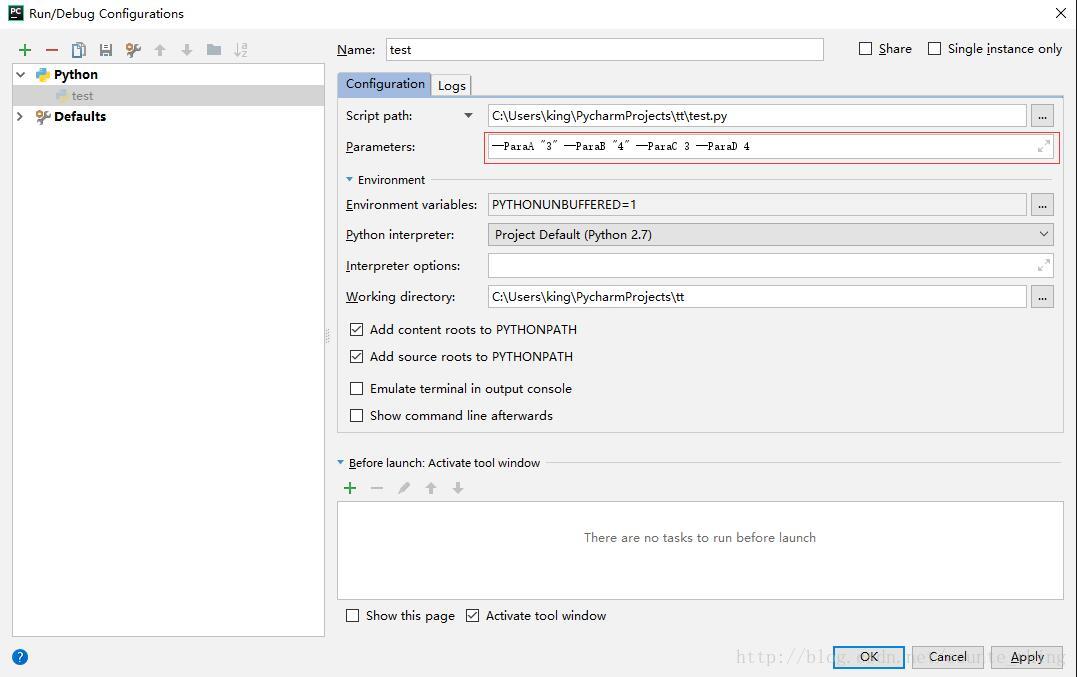The width and height of the screenshot is (1077, 677).
Task: Move before launch task up
Action: coord(431,488)
